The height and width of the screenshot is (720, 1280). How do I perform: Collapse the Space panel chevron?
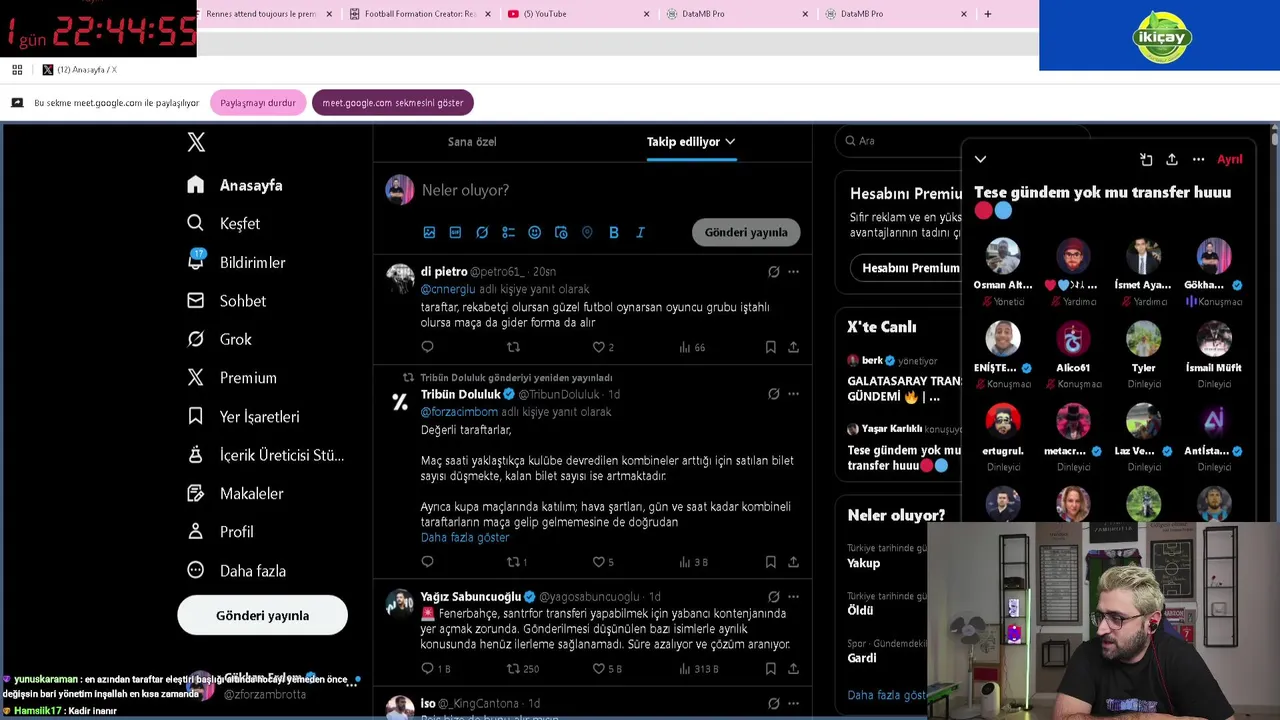980,159
